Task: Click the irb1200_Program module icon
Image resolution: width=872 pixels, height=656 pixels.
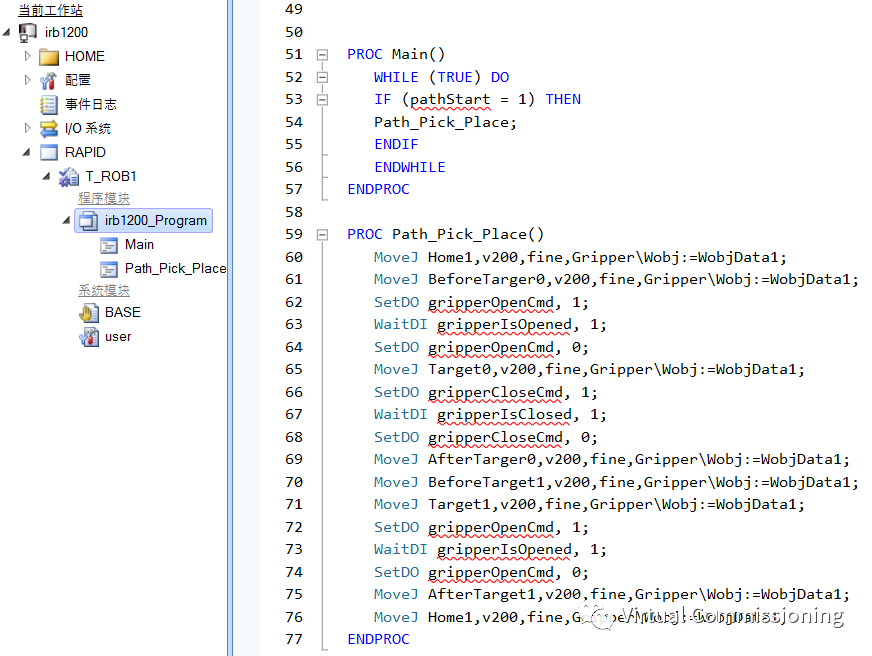Action: point(88,221)
